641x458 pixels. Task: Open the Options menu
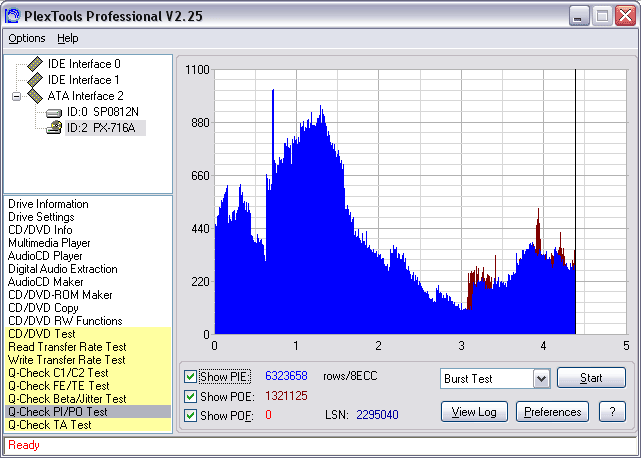pos(27,38)
